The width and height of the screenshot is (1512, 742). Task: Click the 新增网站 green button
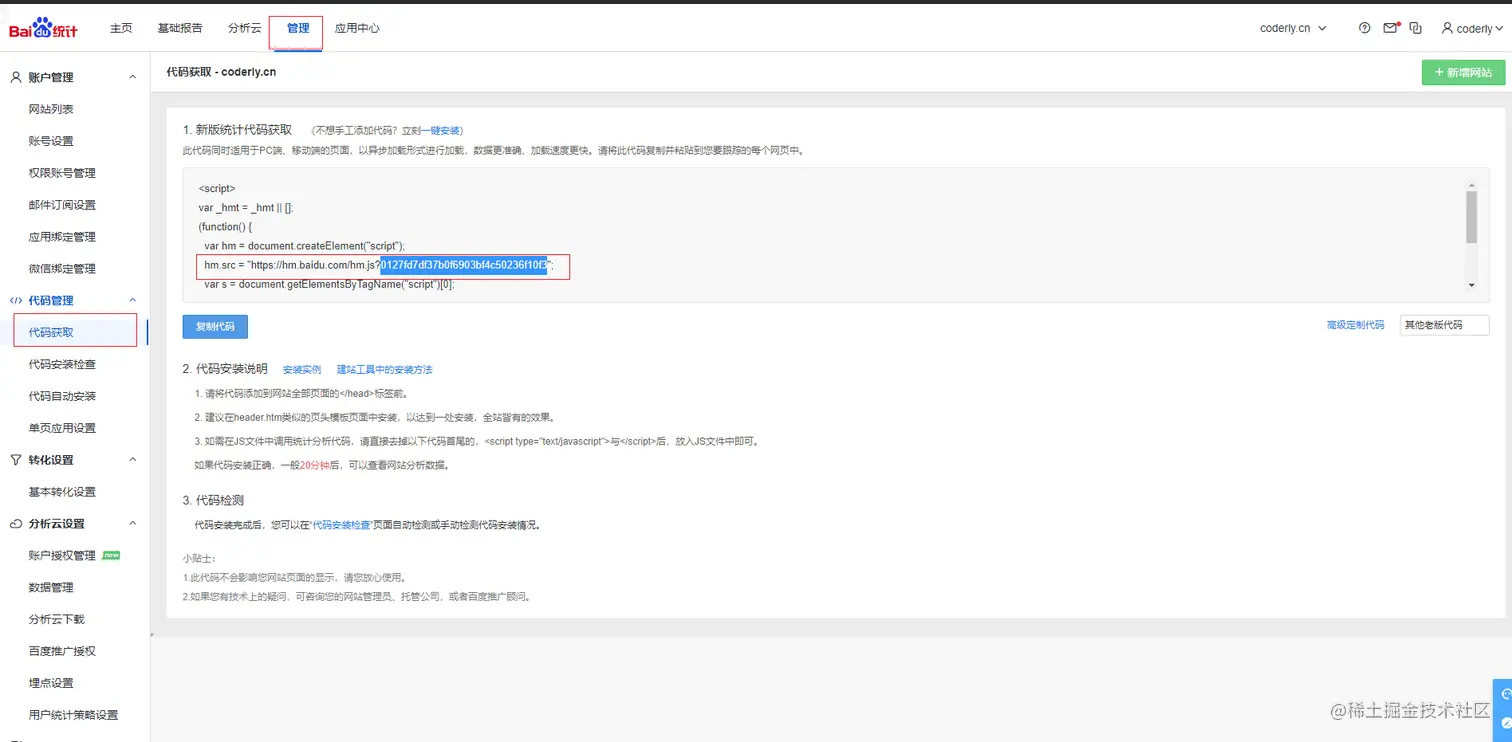pos(1463,73)
